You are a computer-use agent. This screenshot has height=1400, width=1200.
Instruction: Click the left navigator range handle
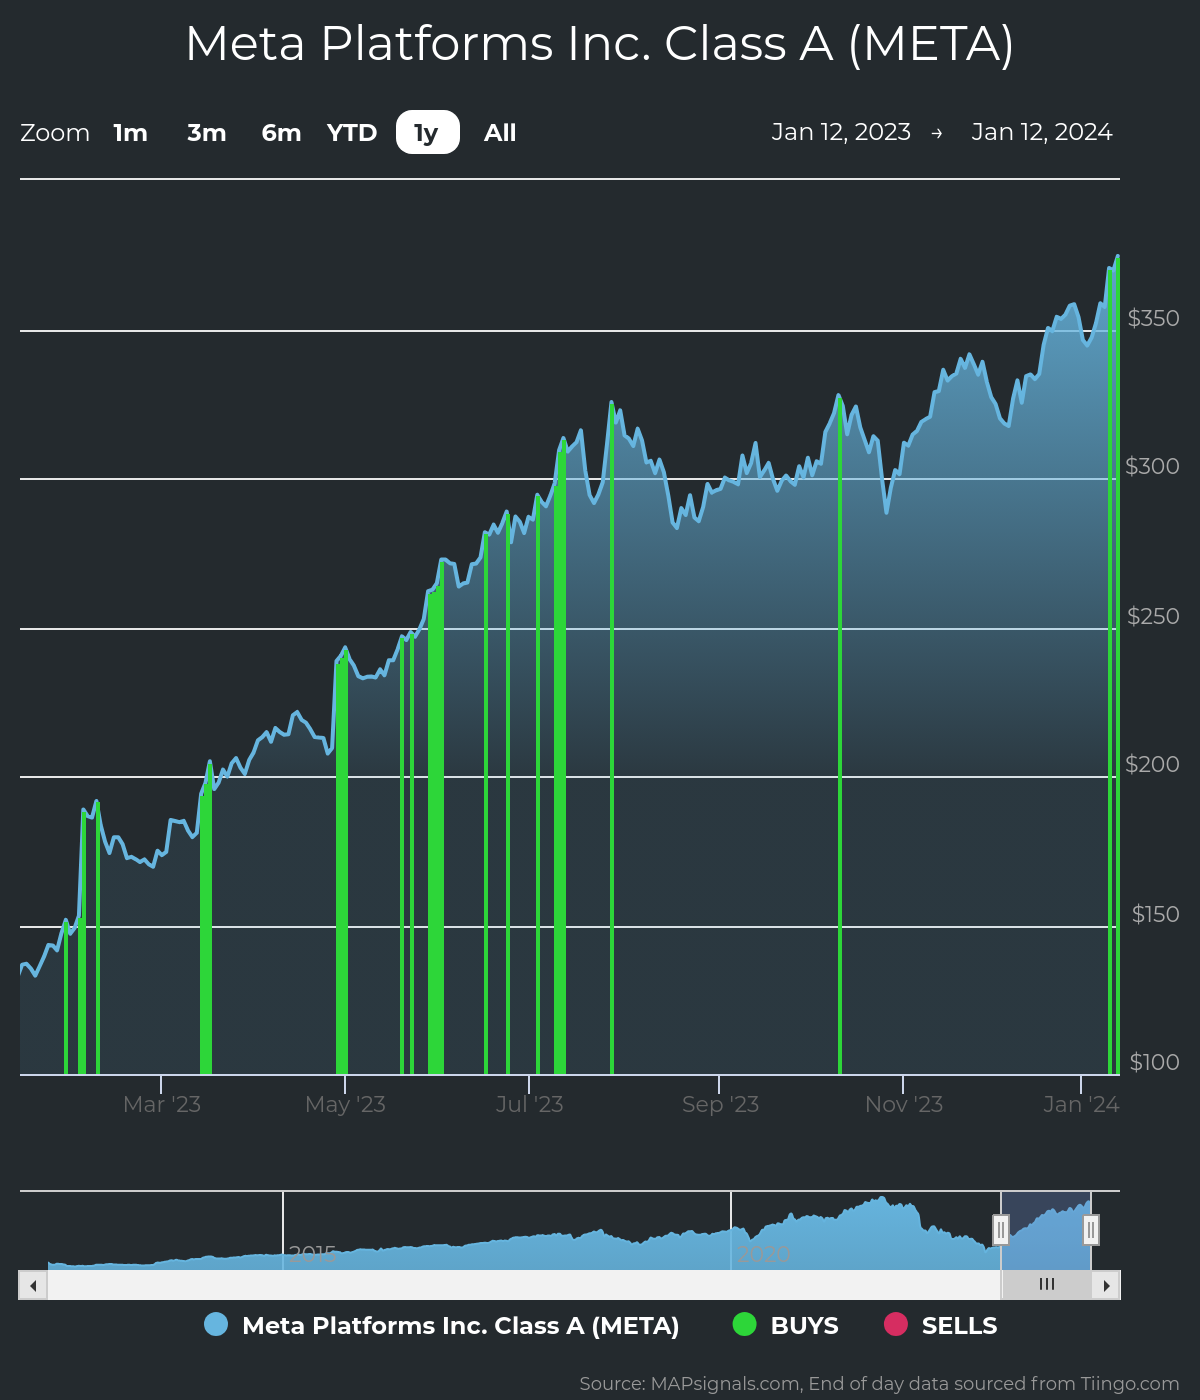[x=1001, y=1229]
